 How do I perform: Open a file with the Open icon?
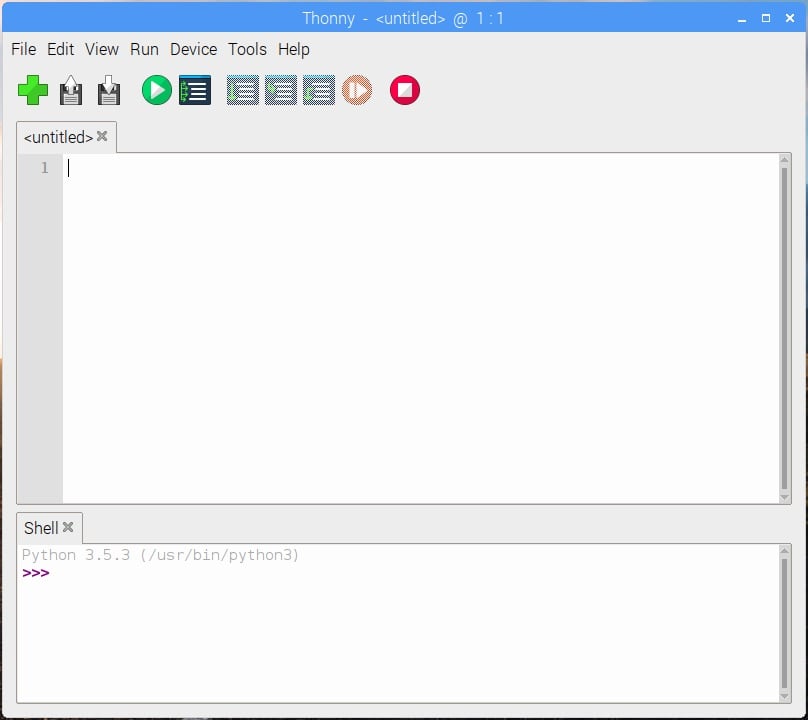tap(71, 91)
